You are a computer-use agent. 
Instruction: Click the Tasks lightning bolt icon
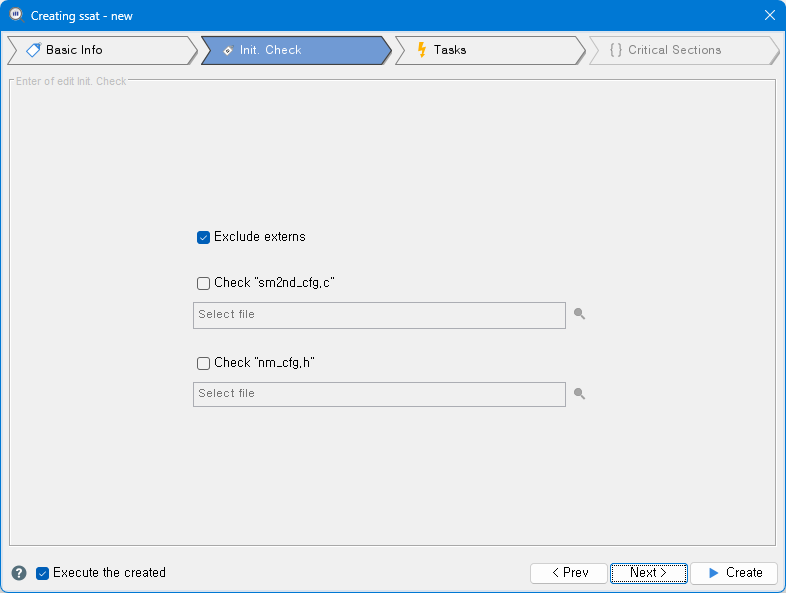[422, 50]
